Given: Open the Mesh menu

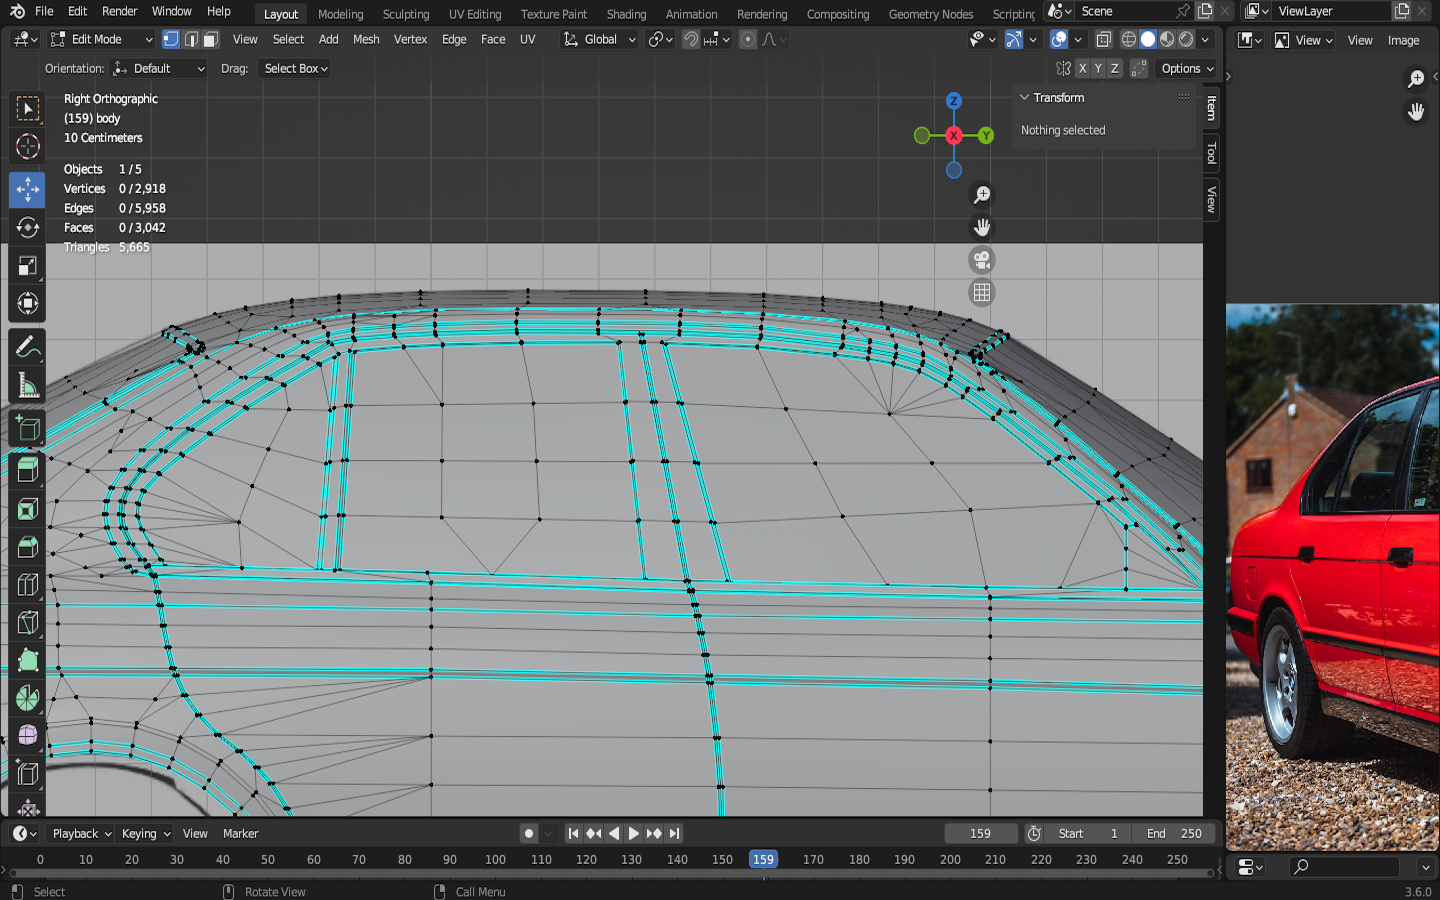Looking at the screenshot, I should 366,40.
